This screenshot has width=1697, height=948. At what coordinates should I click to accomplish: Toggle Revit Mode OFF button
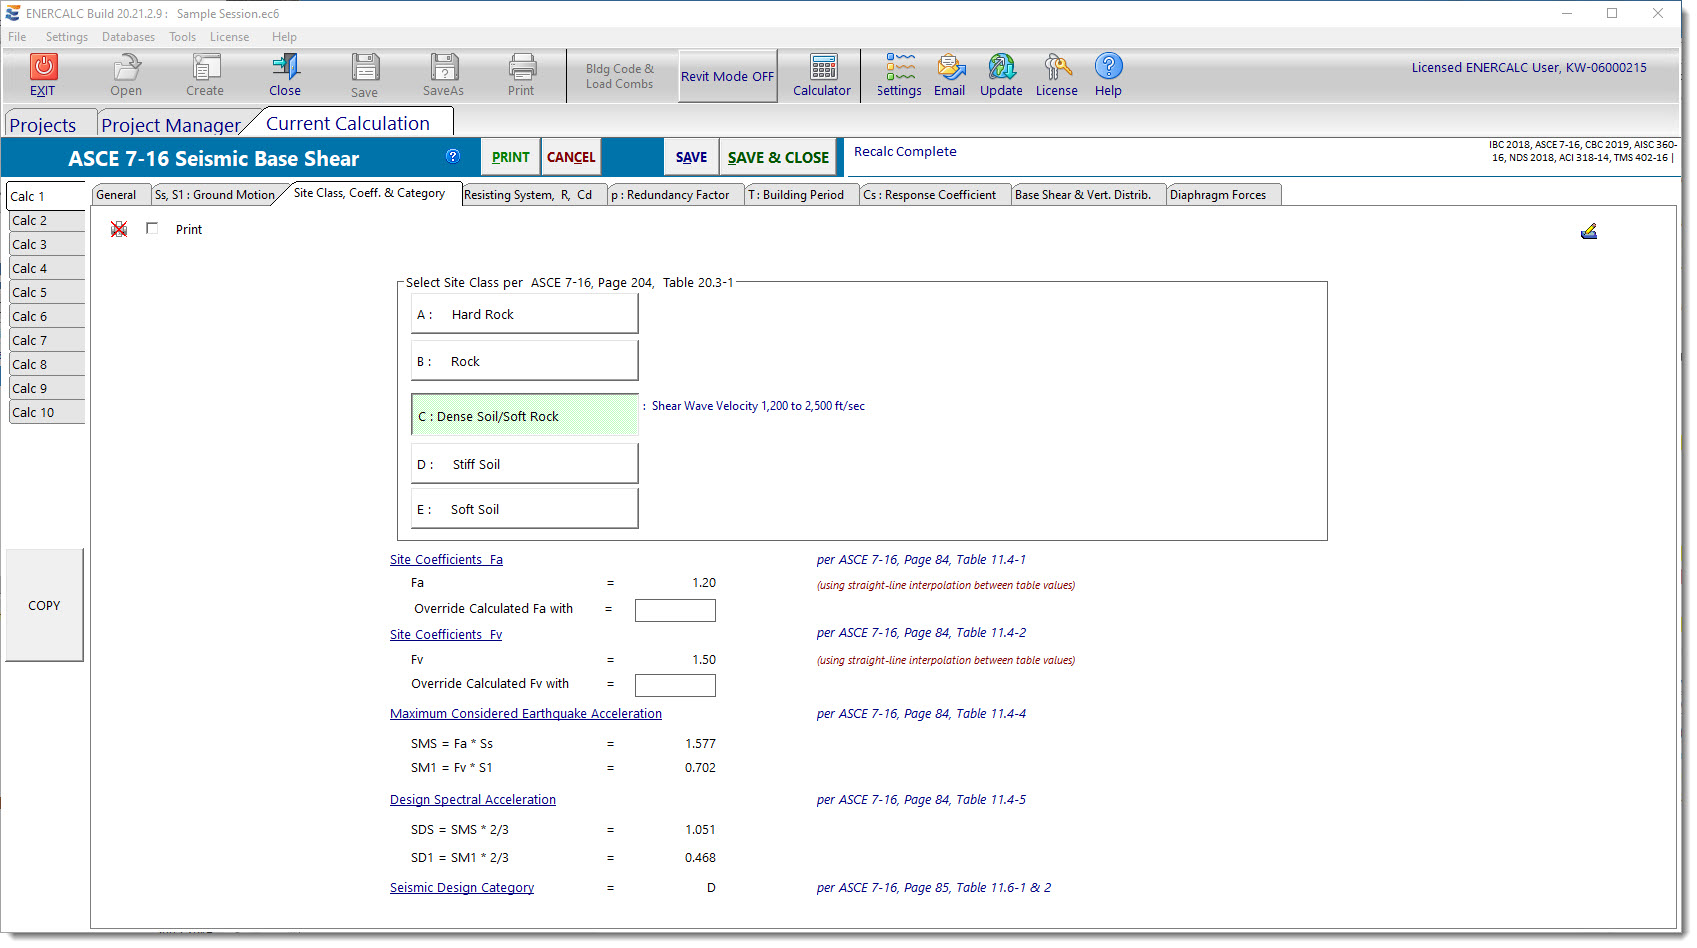pos(727,76)
